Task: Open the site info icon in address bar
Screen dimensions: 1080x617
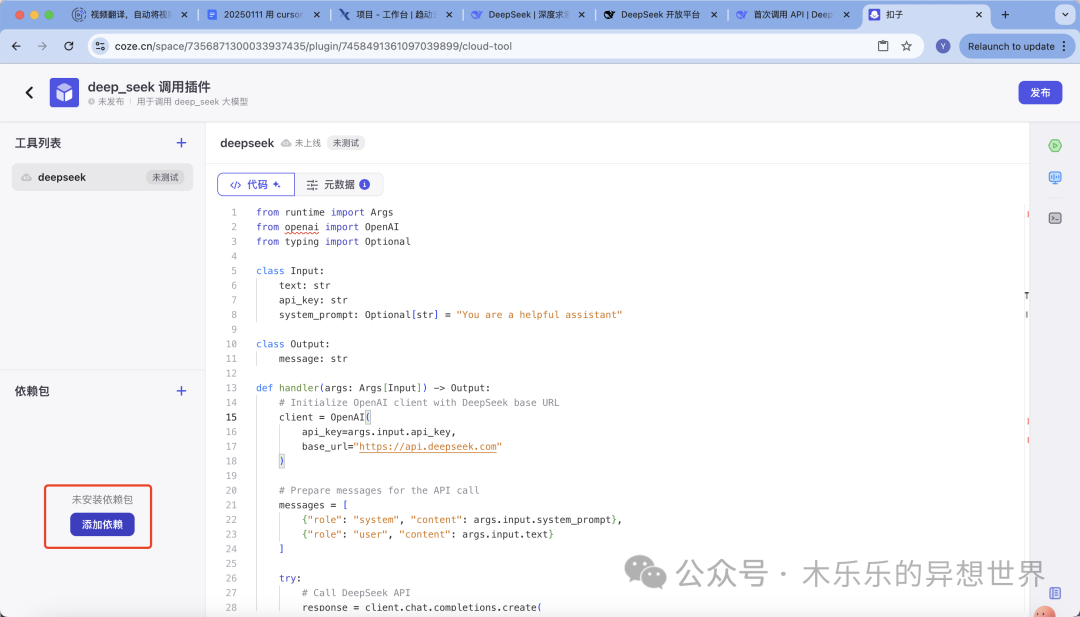Action: (x=101, y=46)
